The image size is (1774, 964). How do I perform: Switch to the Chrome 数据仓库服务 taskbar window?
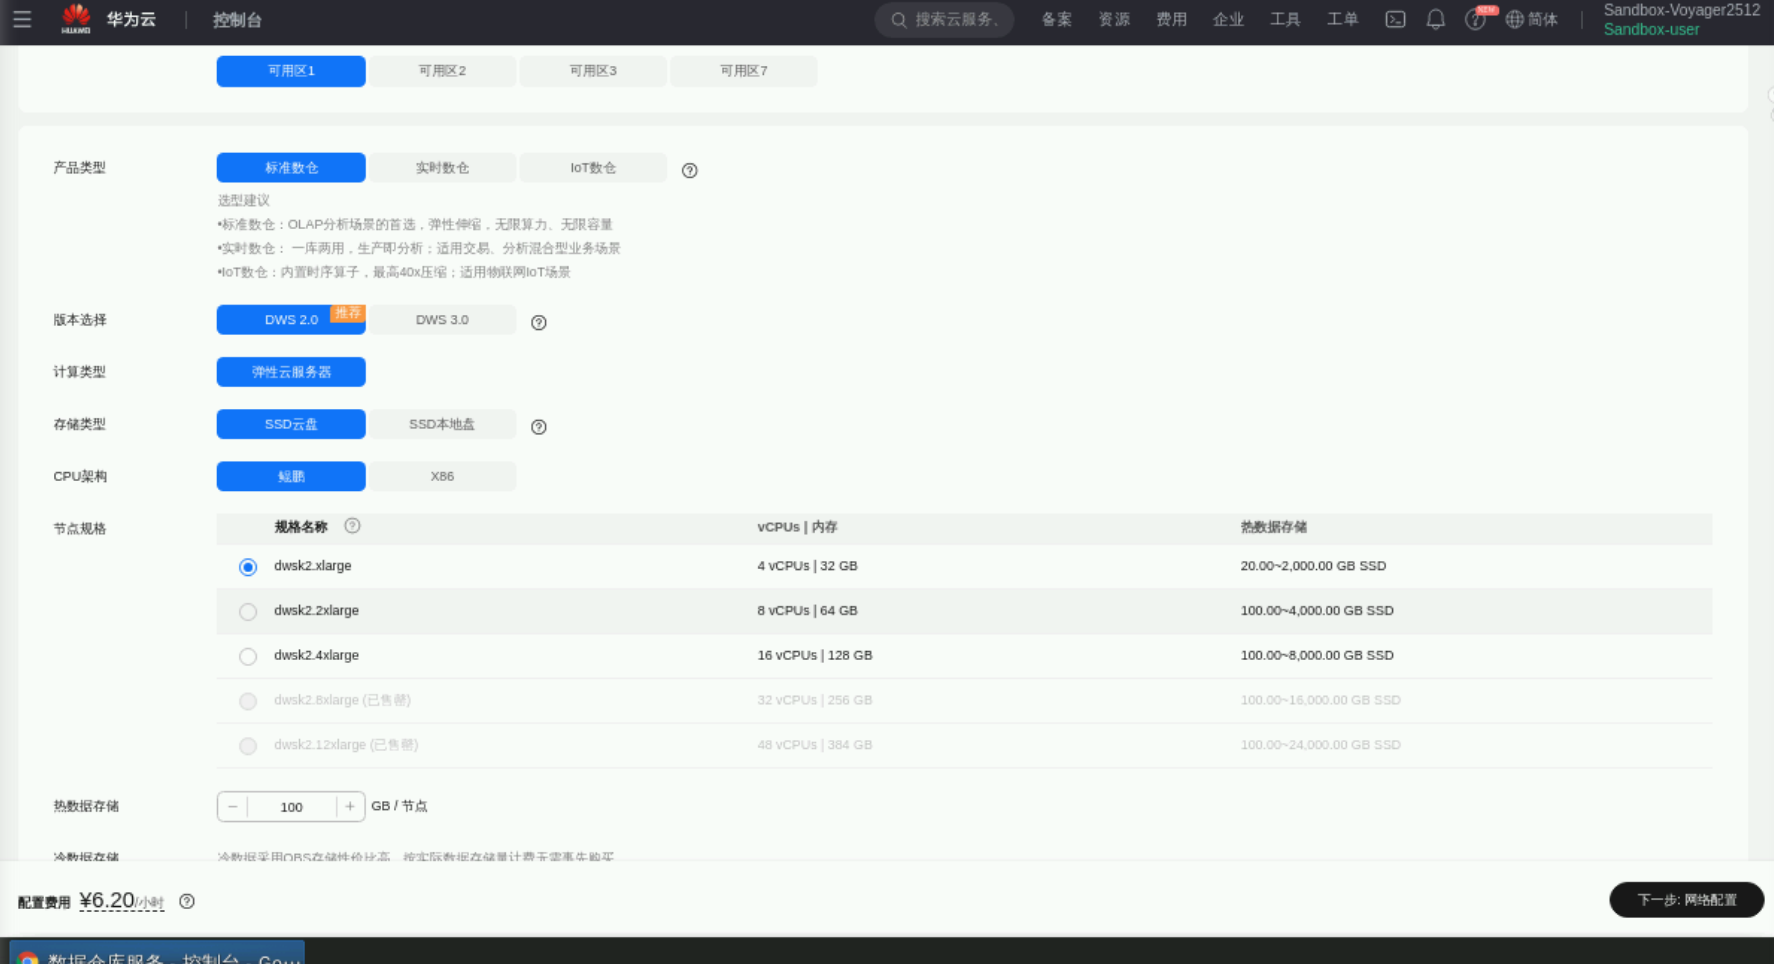pyautogui.click(x=157, y=952)
